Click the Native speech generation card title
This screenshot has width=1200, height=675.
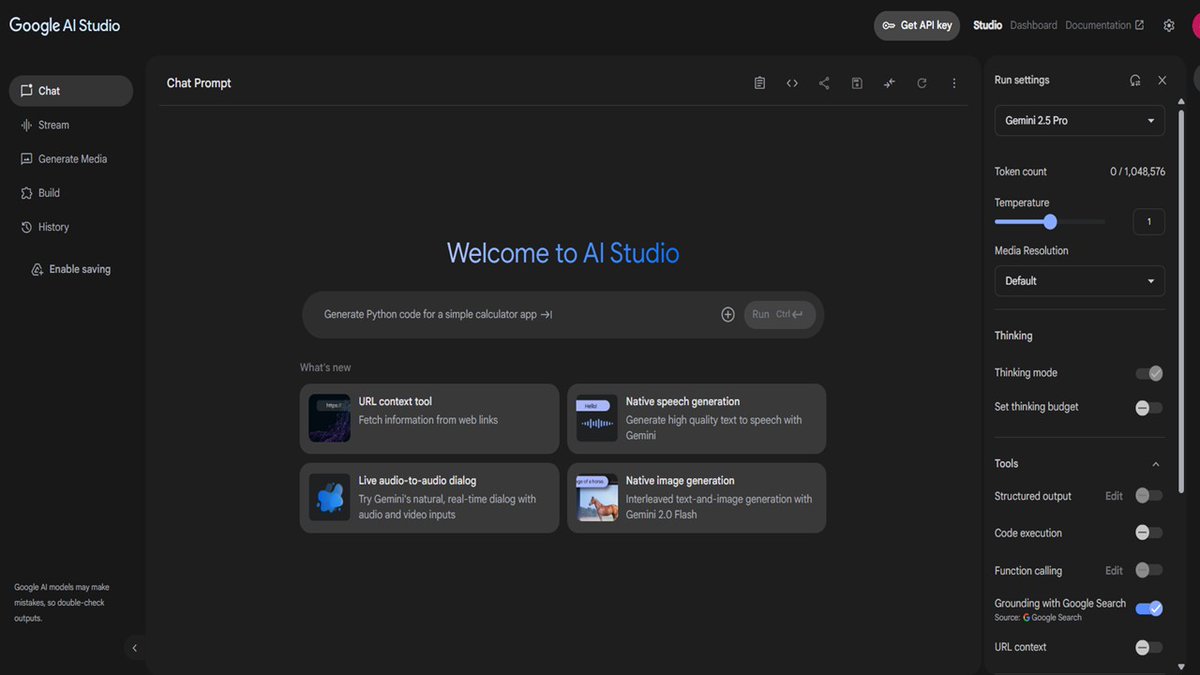[683, 401]
